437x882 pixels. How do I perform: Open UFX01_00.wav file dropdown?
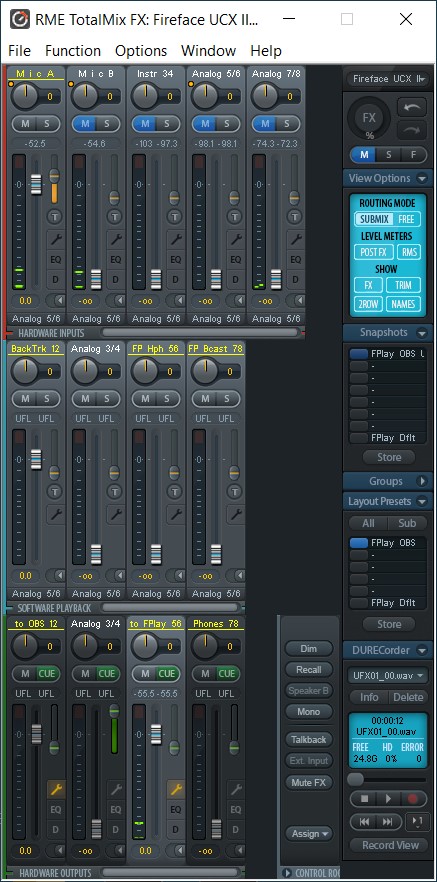[388, 676]
